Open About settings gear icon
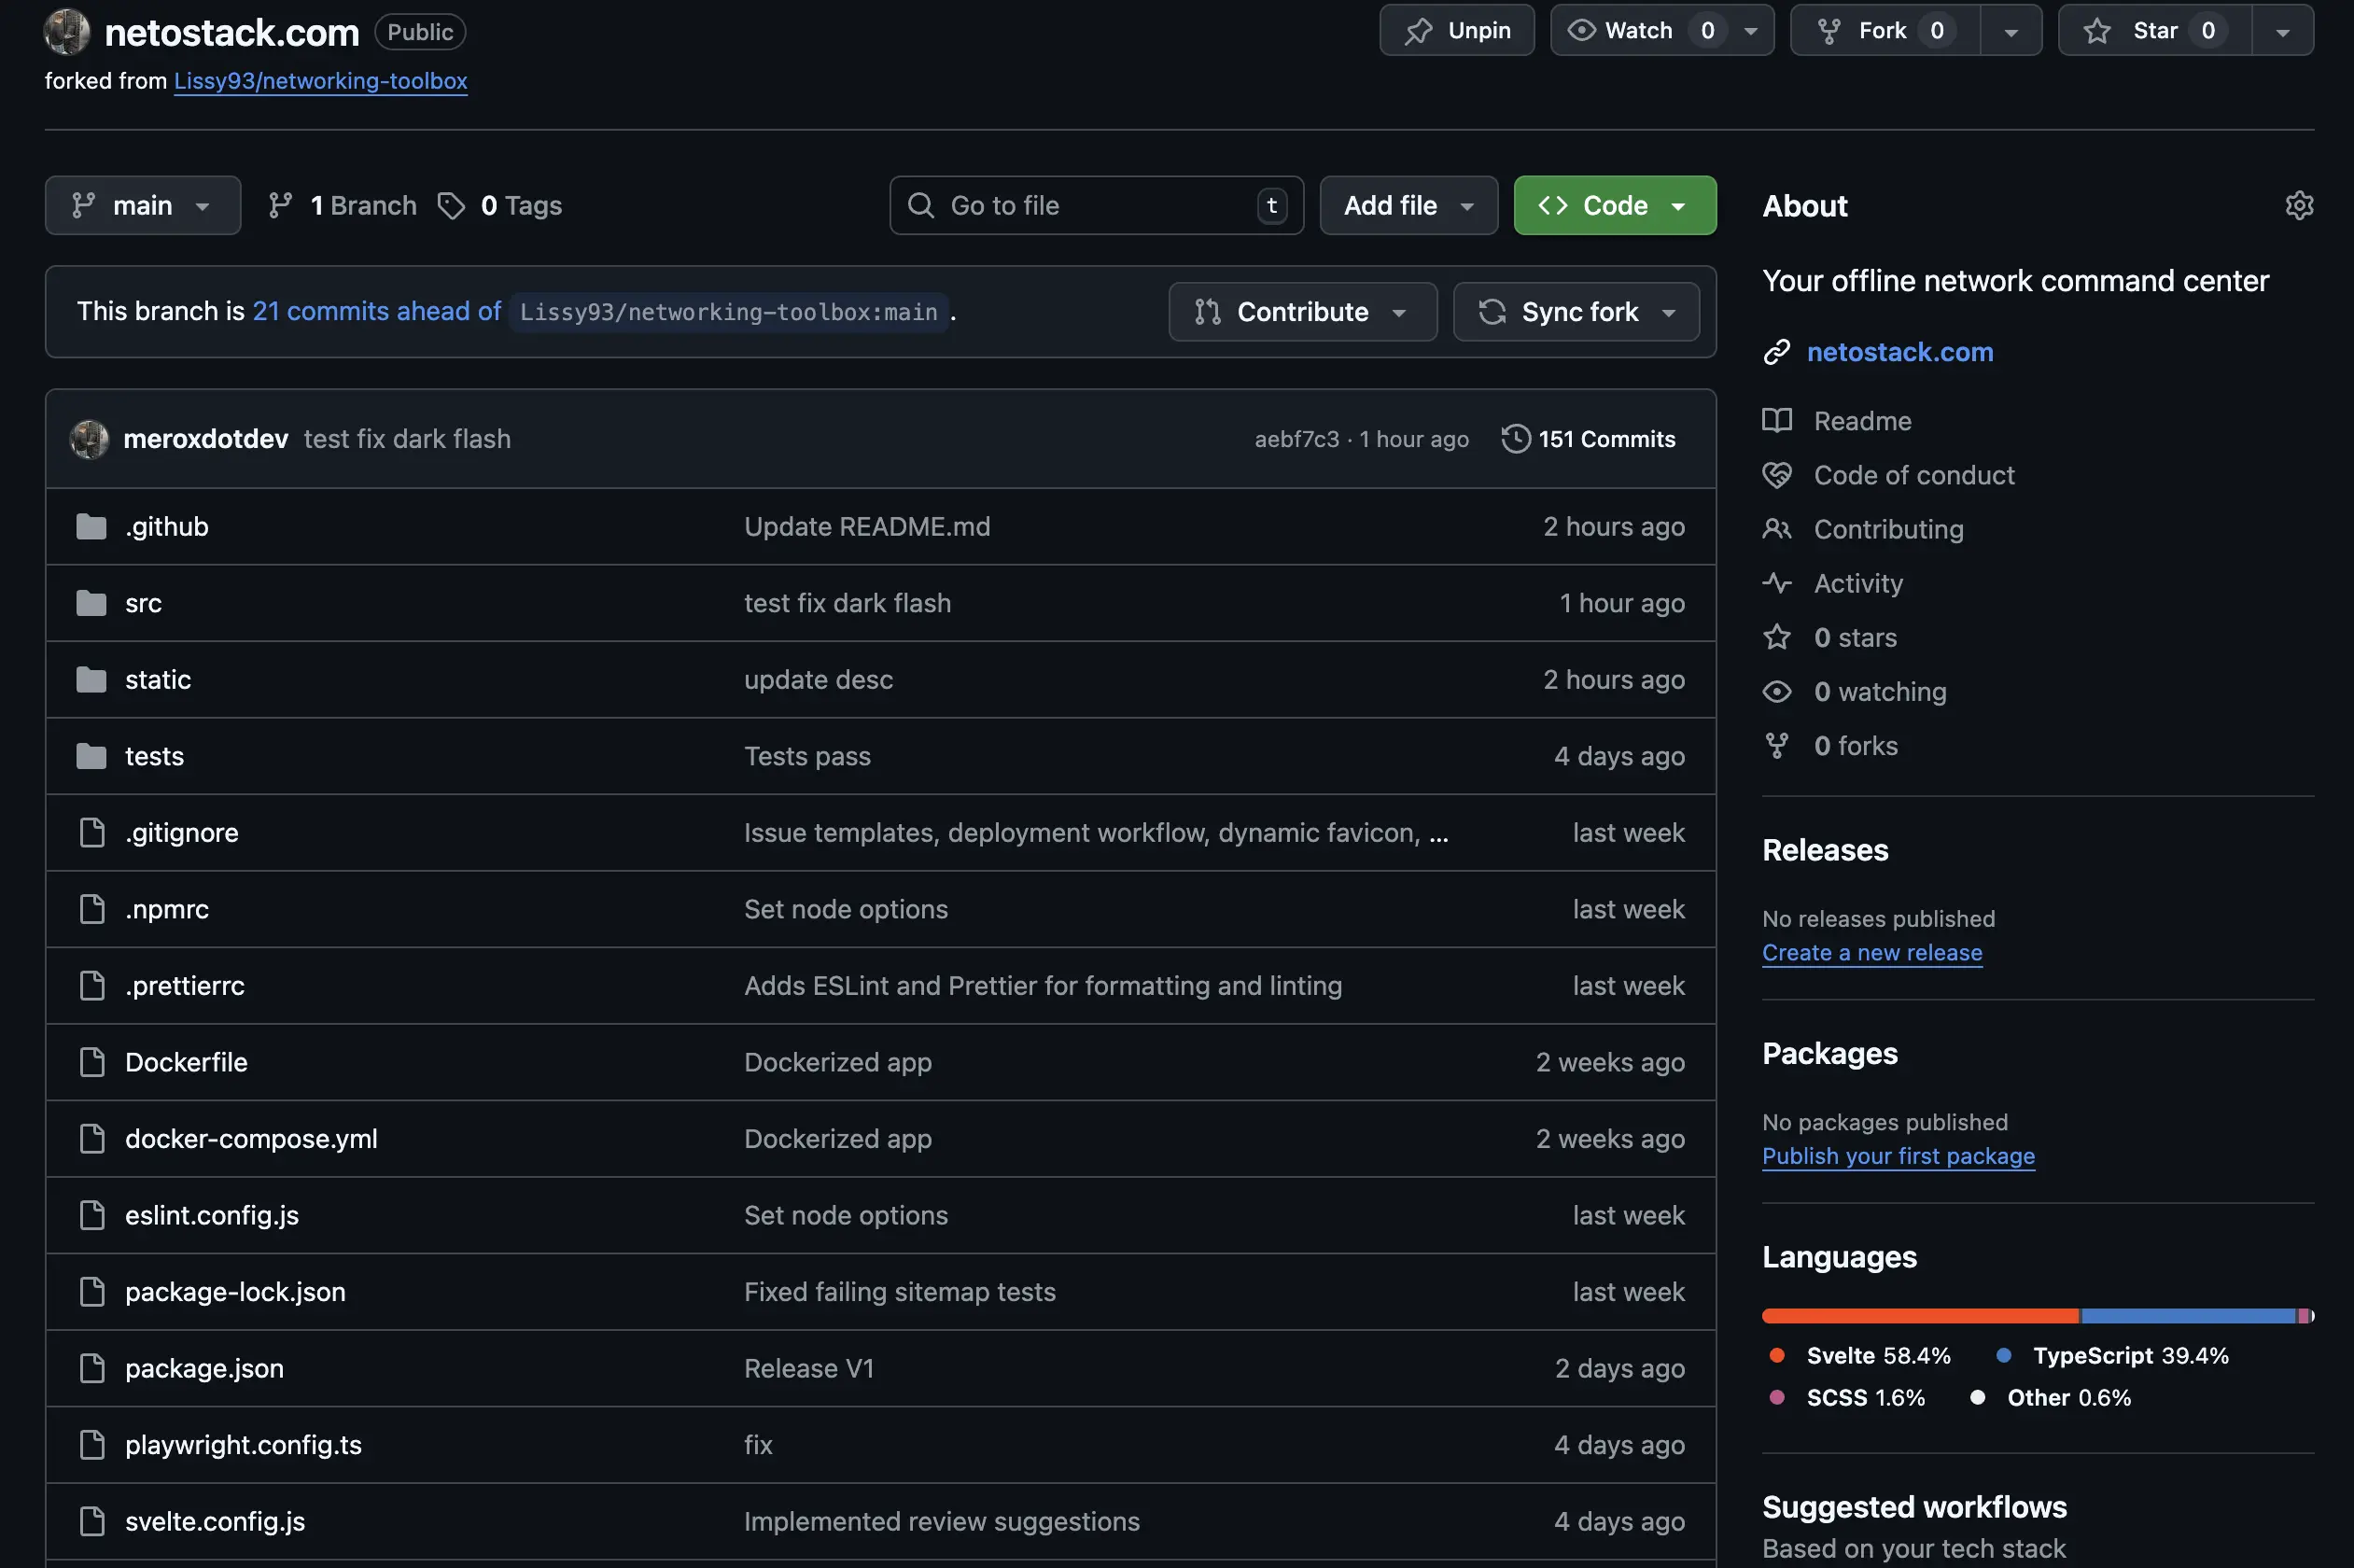 click(x=2299, y=205)
